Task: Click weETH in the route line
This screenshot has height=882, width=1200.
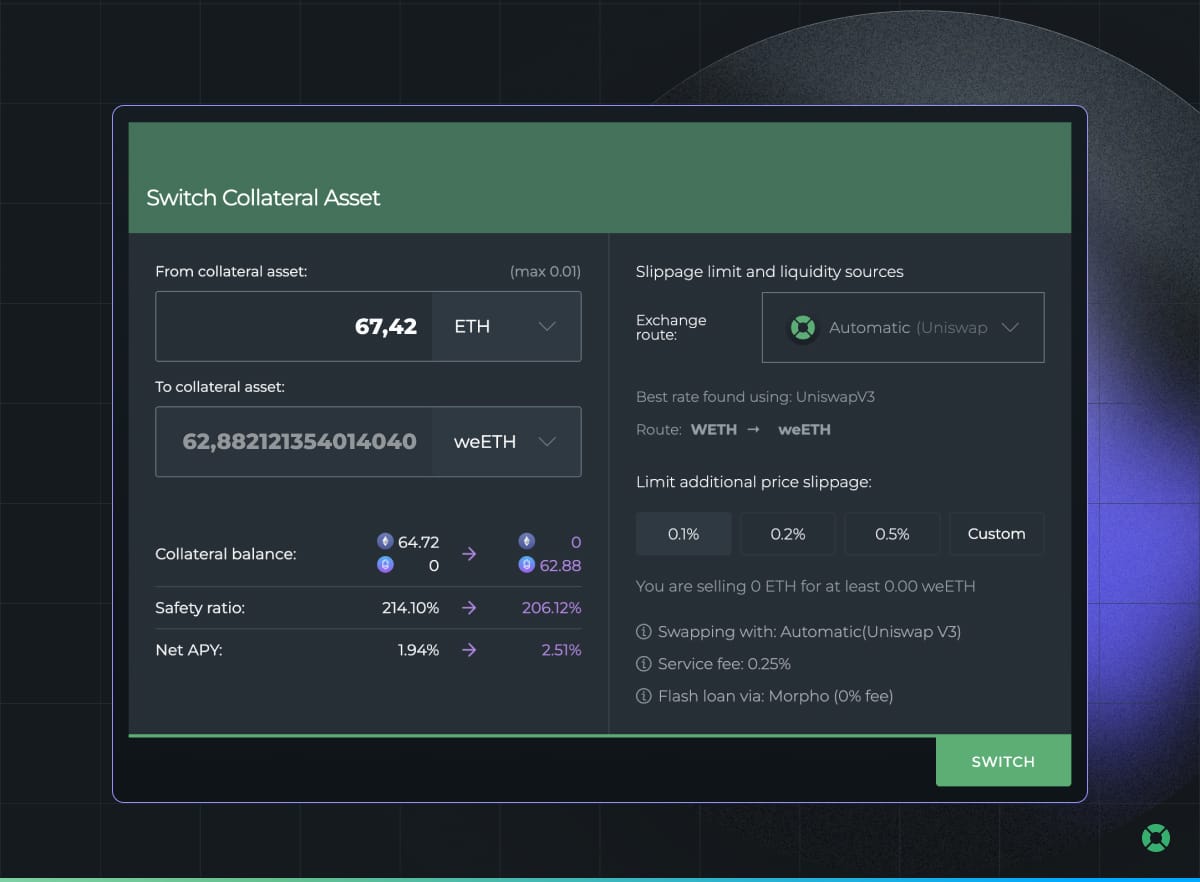Action: (804, 429)
